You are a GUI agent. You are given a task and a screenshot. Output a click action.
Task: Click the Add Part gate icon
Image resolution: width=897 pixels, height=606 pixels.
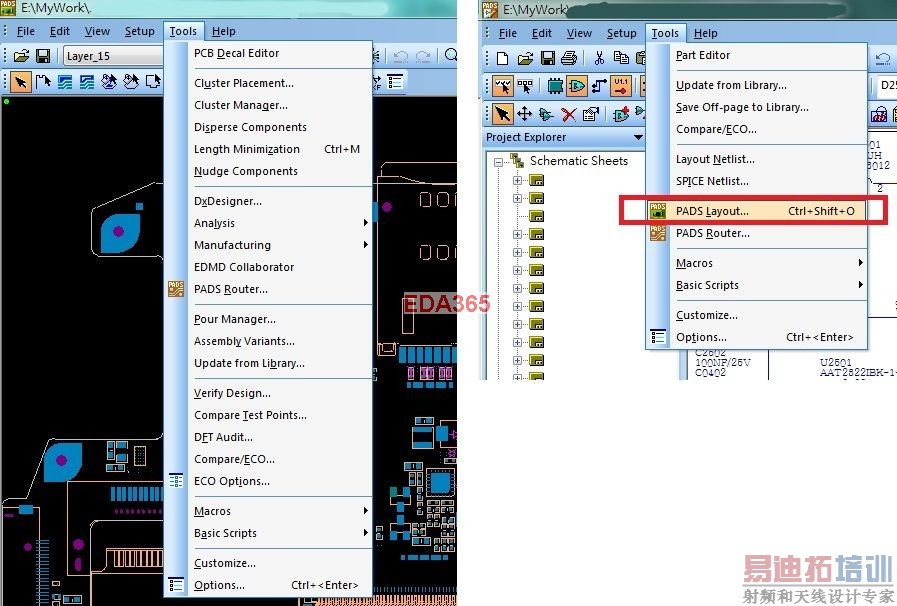click(621, 114)
